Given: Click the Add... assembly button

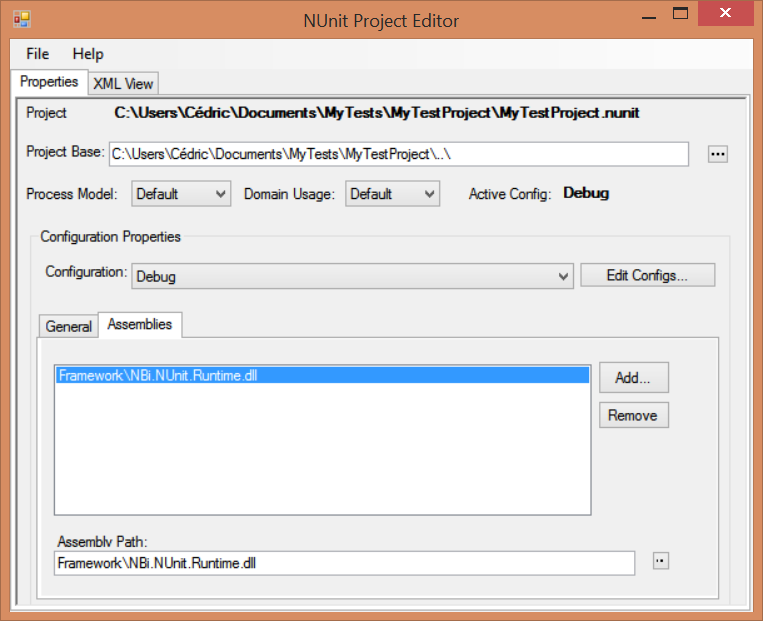Looking at the screenshot, I should [634, 378].
